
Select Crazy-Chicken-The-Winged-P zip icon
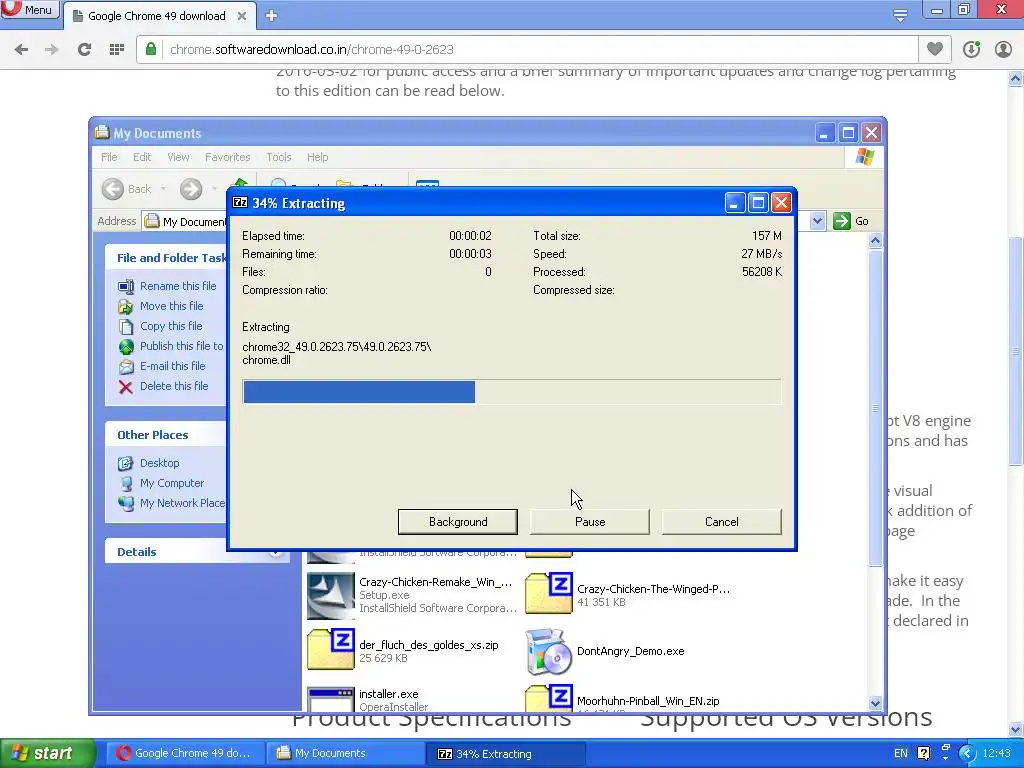click(x=549, y=593)
